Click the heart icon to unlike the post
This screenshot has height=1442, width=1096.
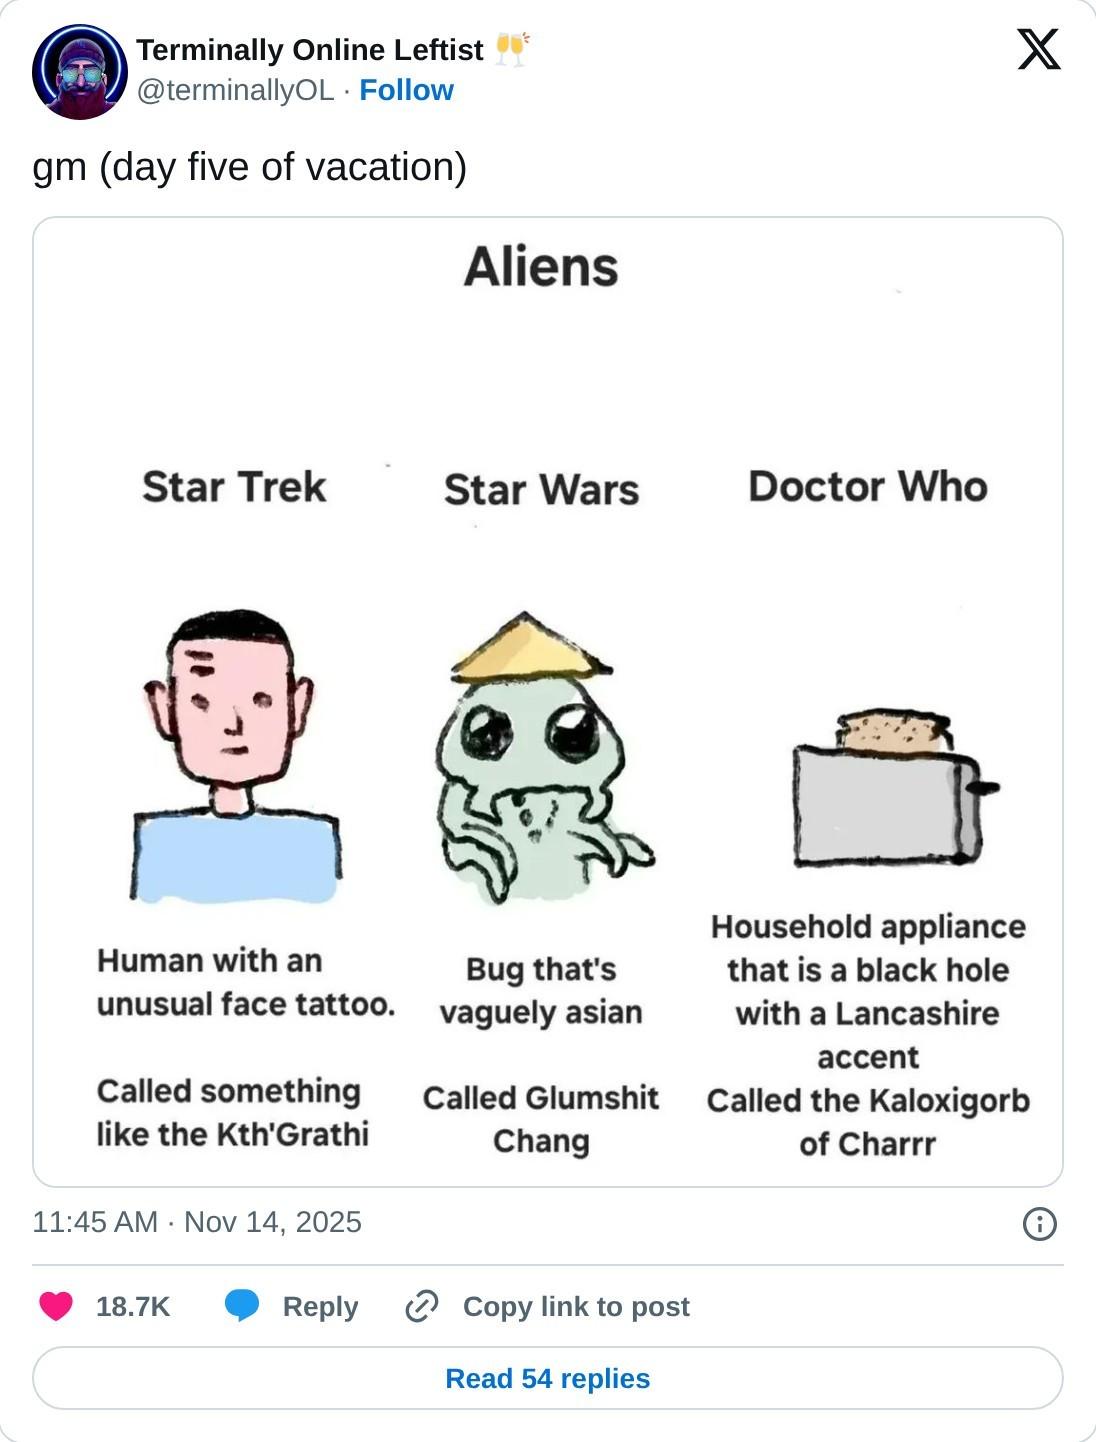click(x=58, y=1307)
